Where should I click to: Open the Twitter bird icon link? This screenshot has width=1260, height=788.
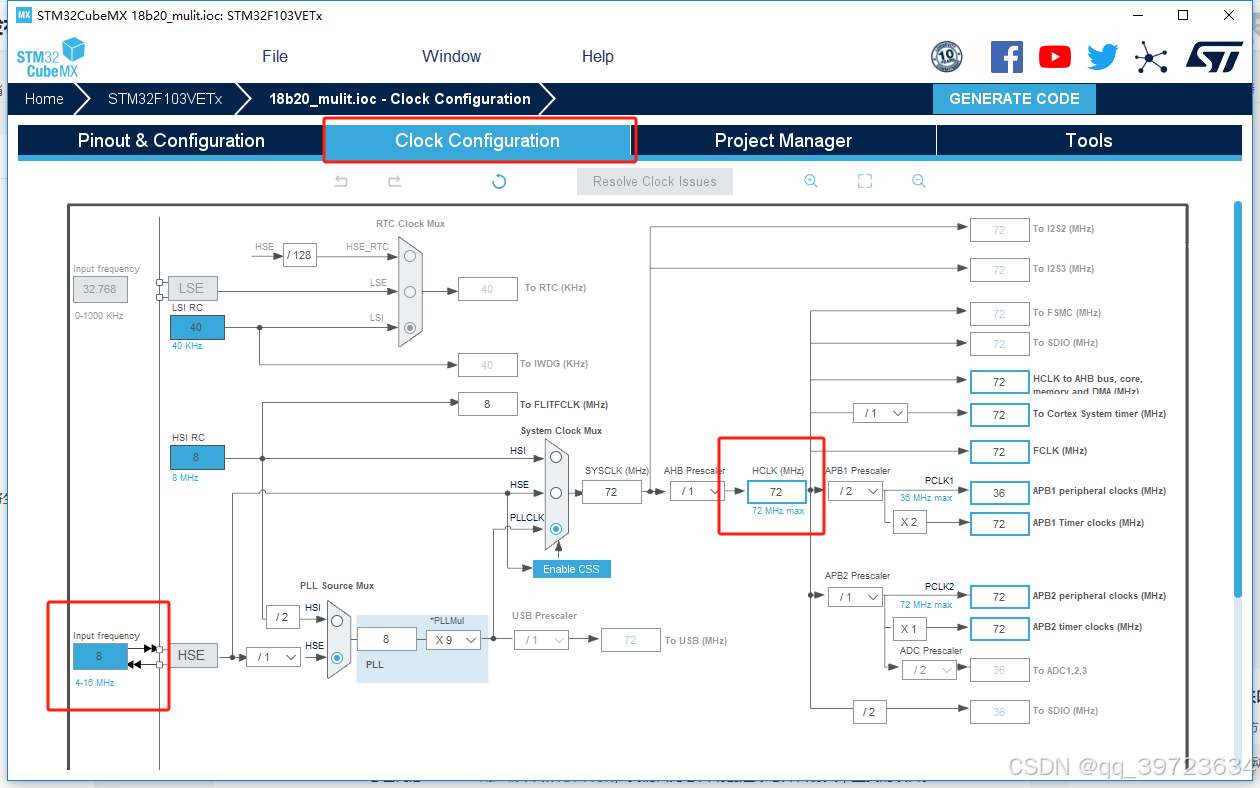(x=1103, y=57)
